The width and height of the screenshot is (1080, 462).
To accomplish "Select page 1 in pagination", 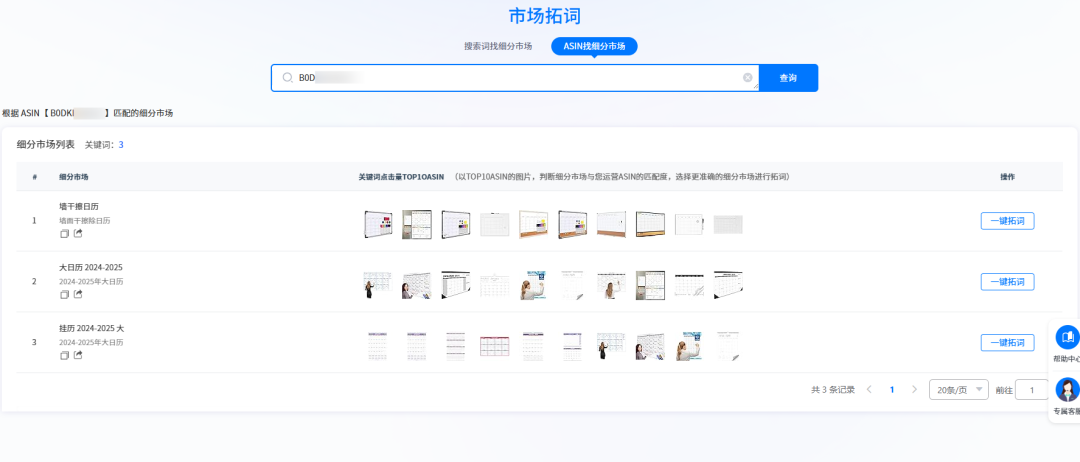I will pyautogui.click(x=892, y=389).
